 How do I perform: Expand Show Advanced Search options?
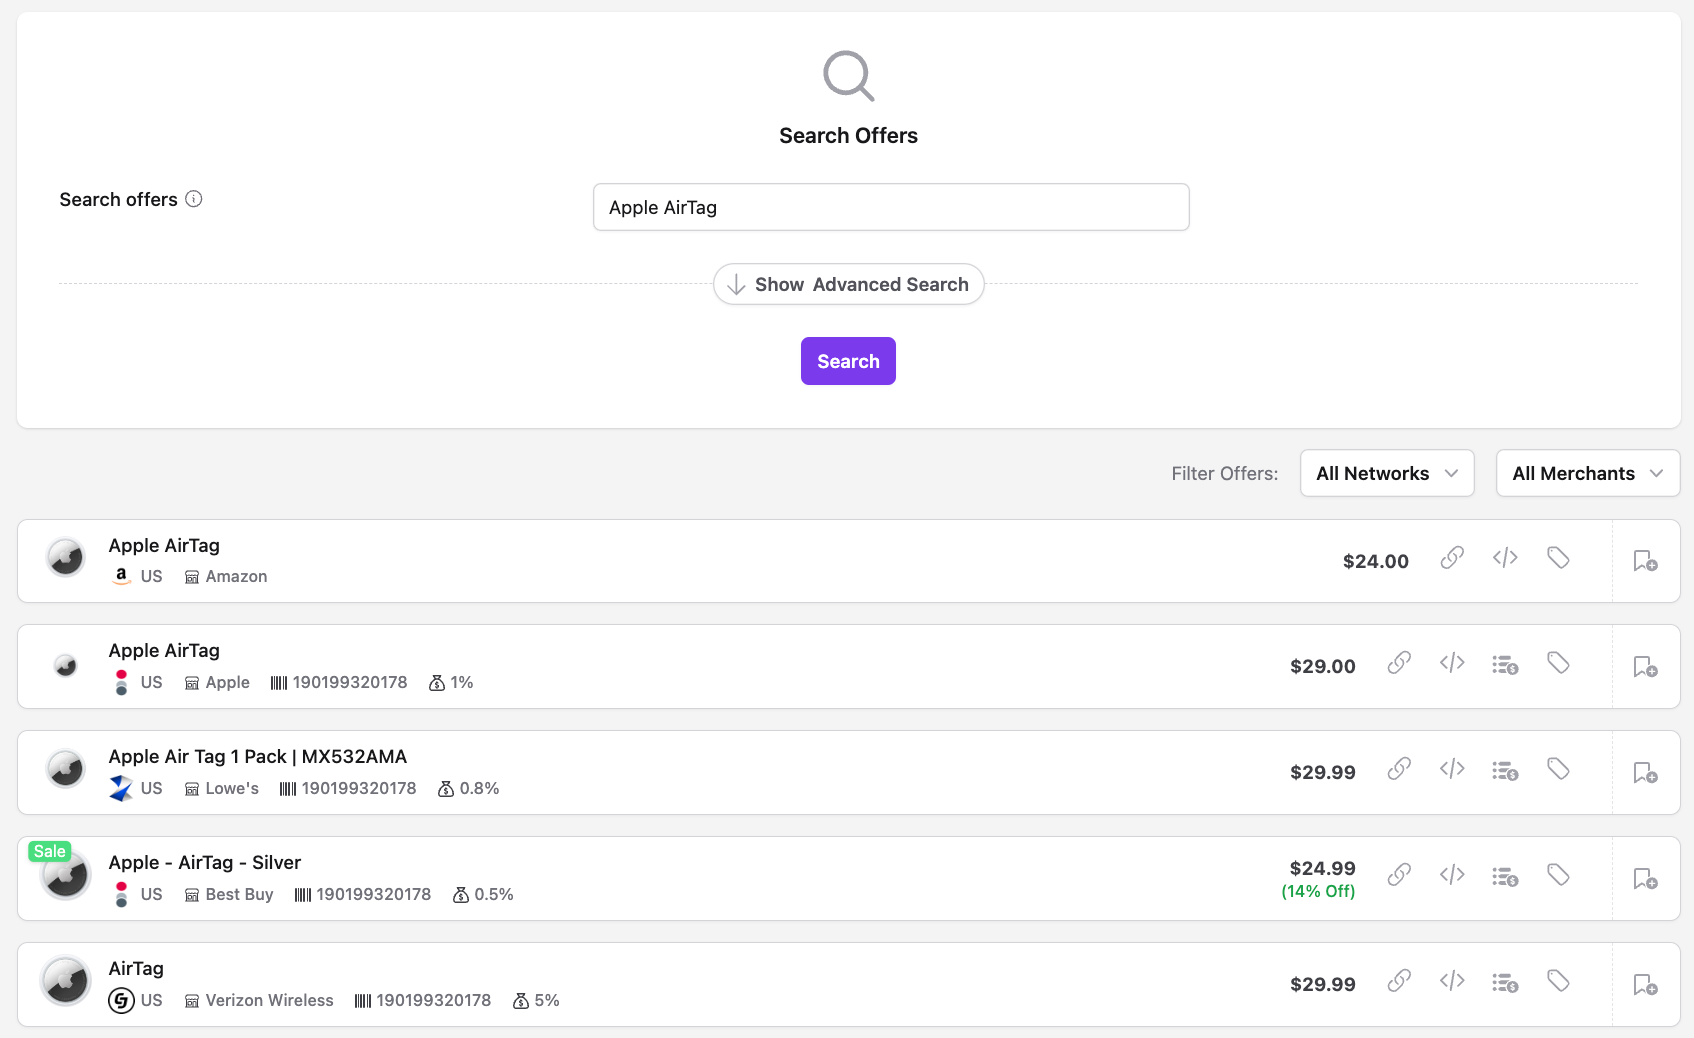(x=848, y=284)
